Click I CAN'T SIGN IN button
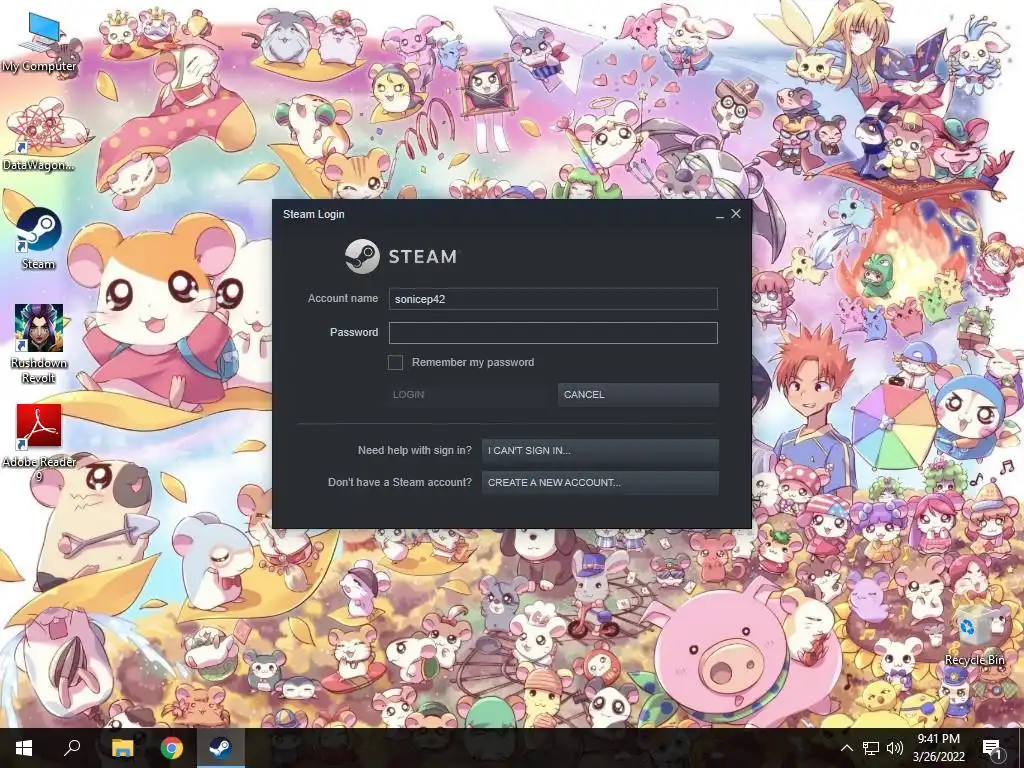This screenshot has width=1024, height=768. [600, 451]
